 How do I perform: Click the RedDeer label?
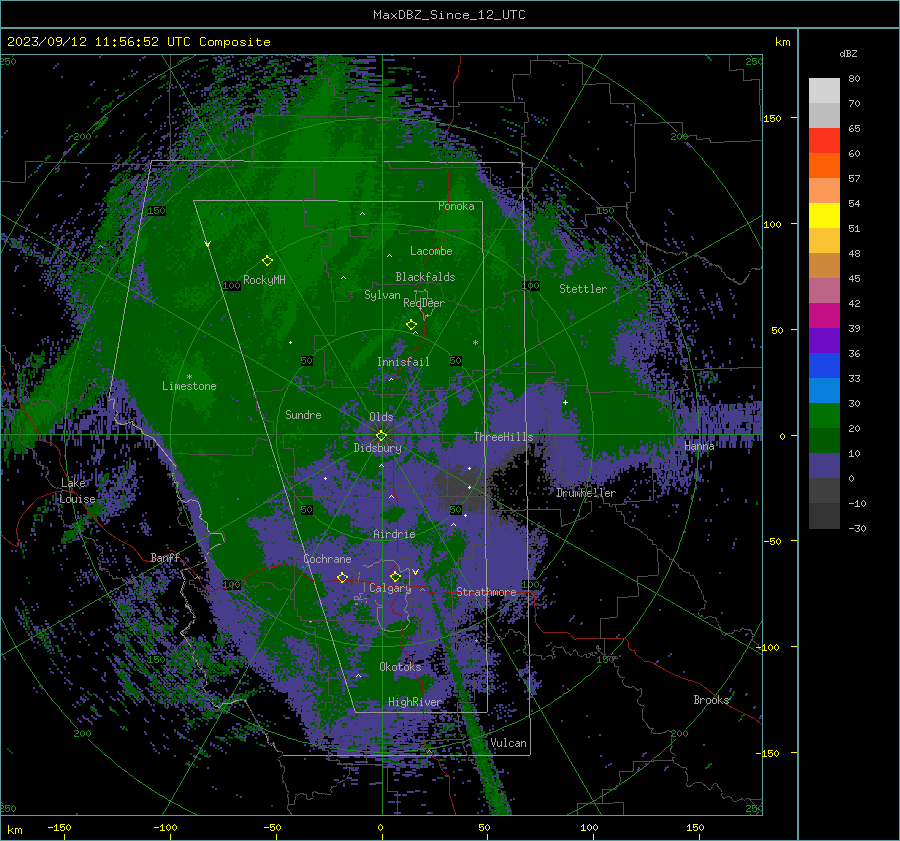tap(424, 303)
